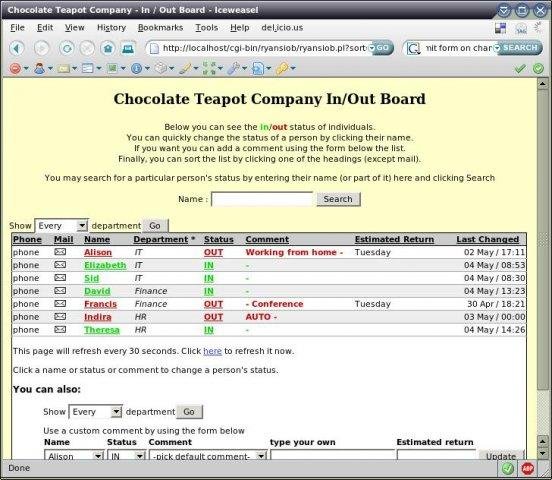Open search engine chooser icon in search bar
Viewport: 552px width, 480px height.
tap(414, 48)
